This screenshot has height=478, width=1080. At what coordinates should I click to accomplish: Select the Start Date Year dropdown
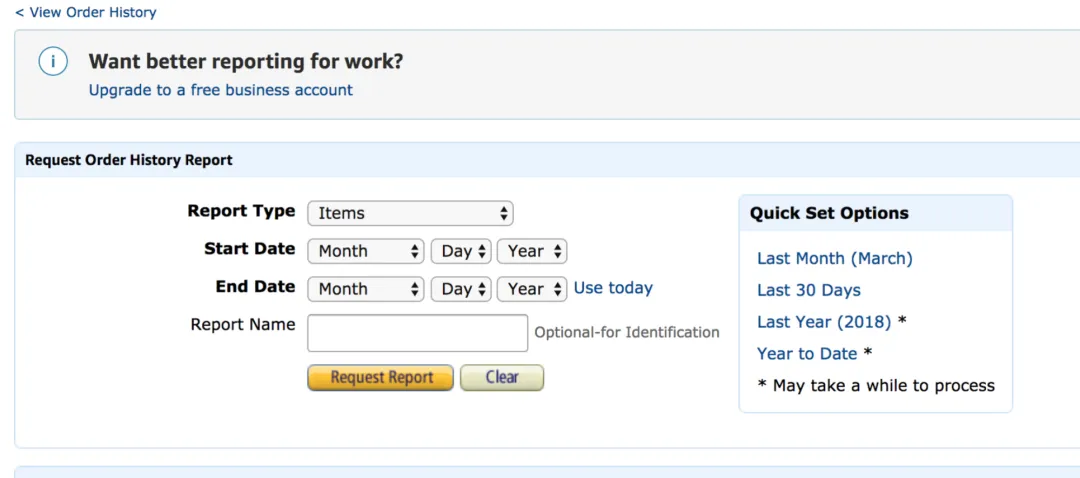tap(532, 251)
